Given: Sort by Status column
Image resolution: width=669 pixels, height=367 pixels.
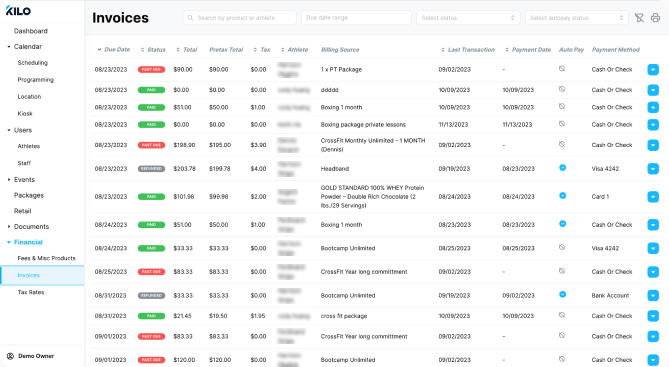Looking at the screenshot, I should pos(153,50).
